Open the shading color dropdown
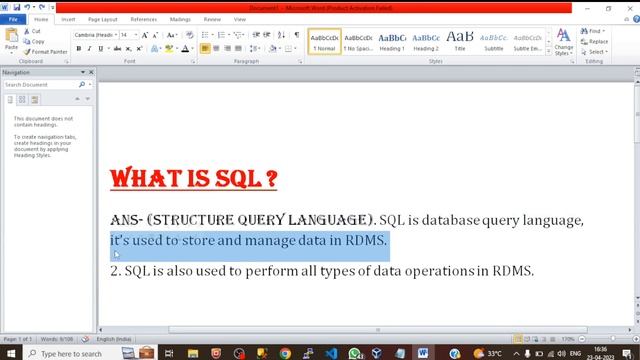This screenshot has width=640, height=360. (x=280, y=49)
